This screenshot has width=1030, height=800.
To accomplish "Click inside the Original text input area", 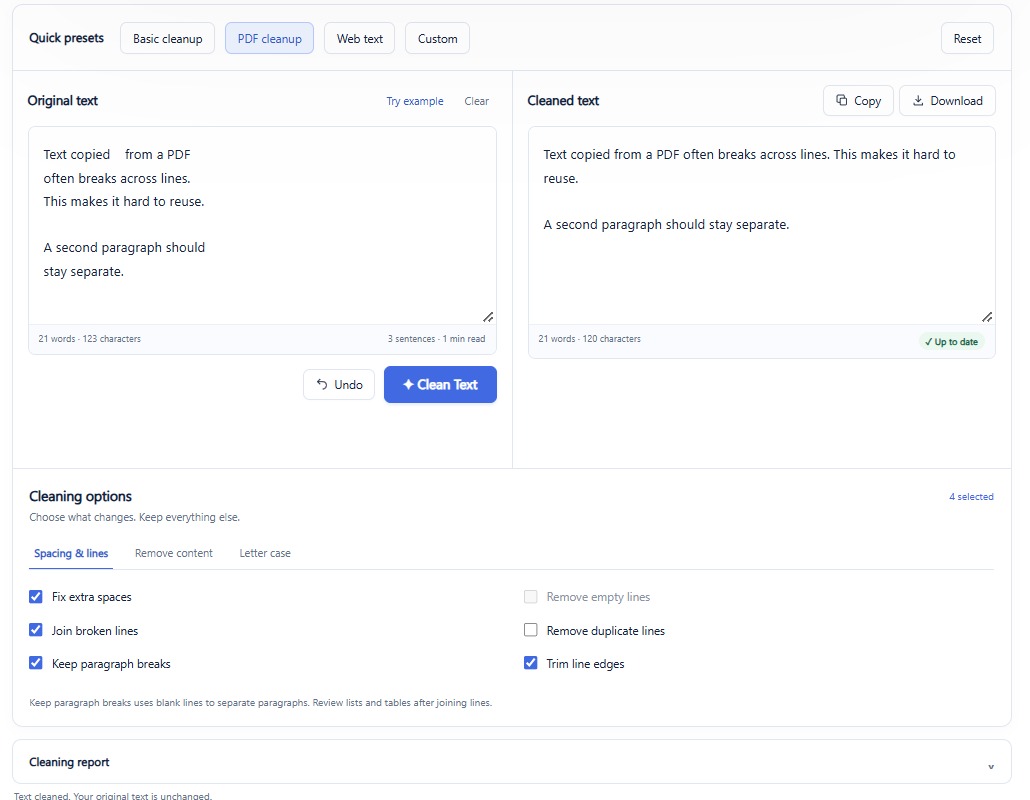I will [x=262, y=225].
